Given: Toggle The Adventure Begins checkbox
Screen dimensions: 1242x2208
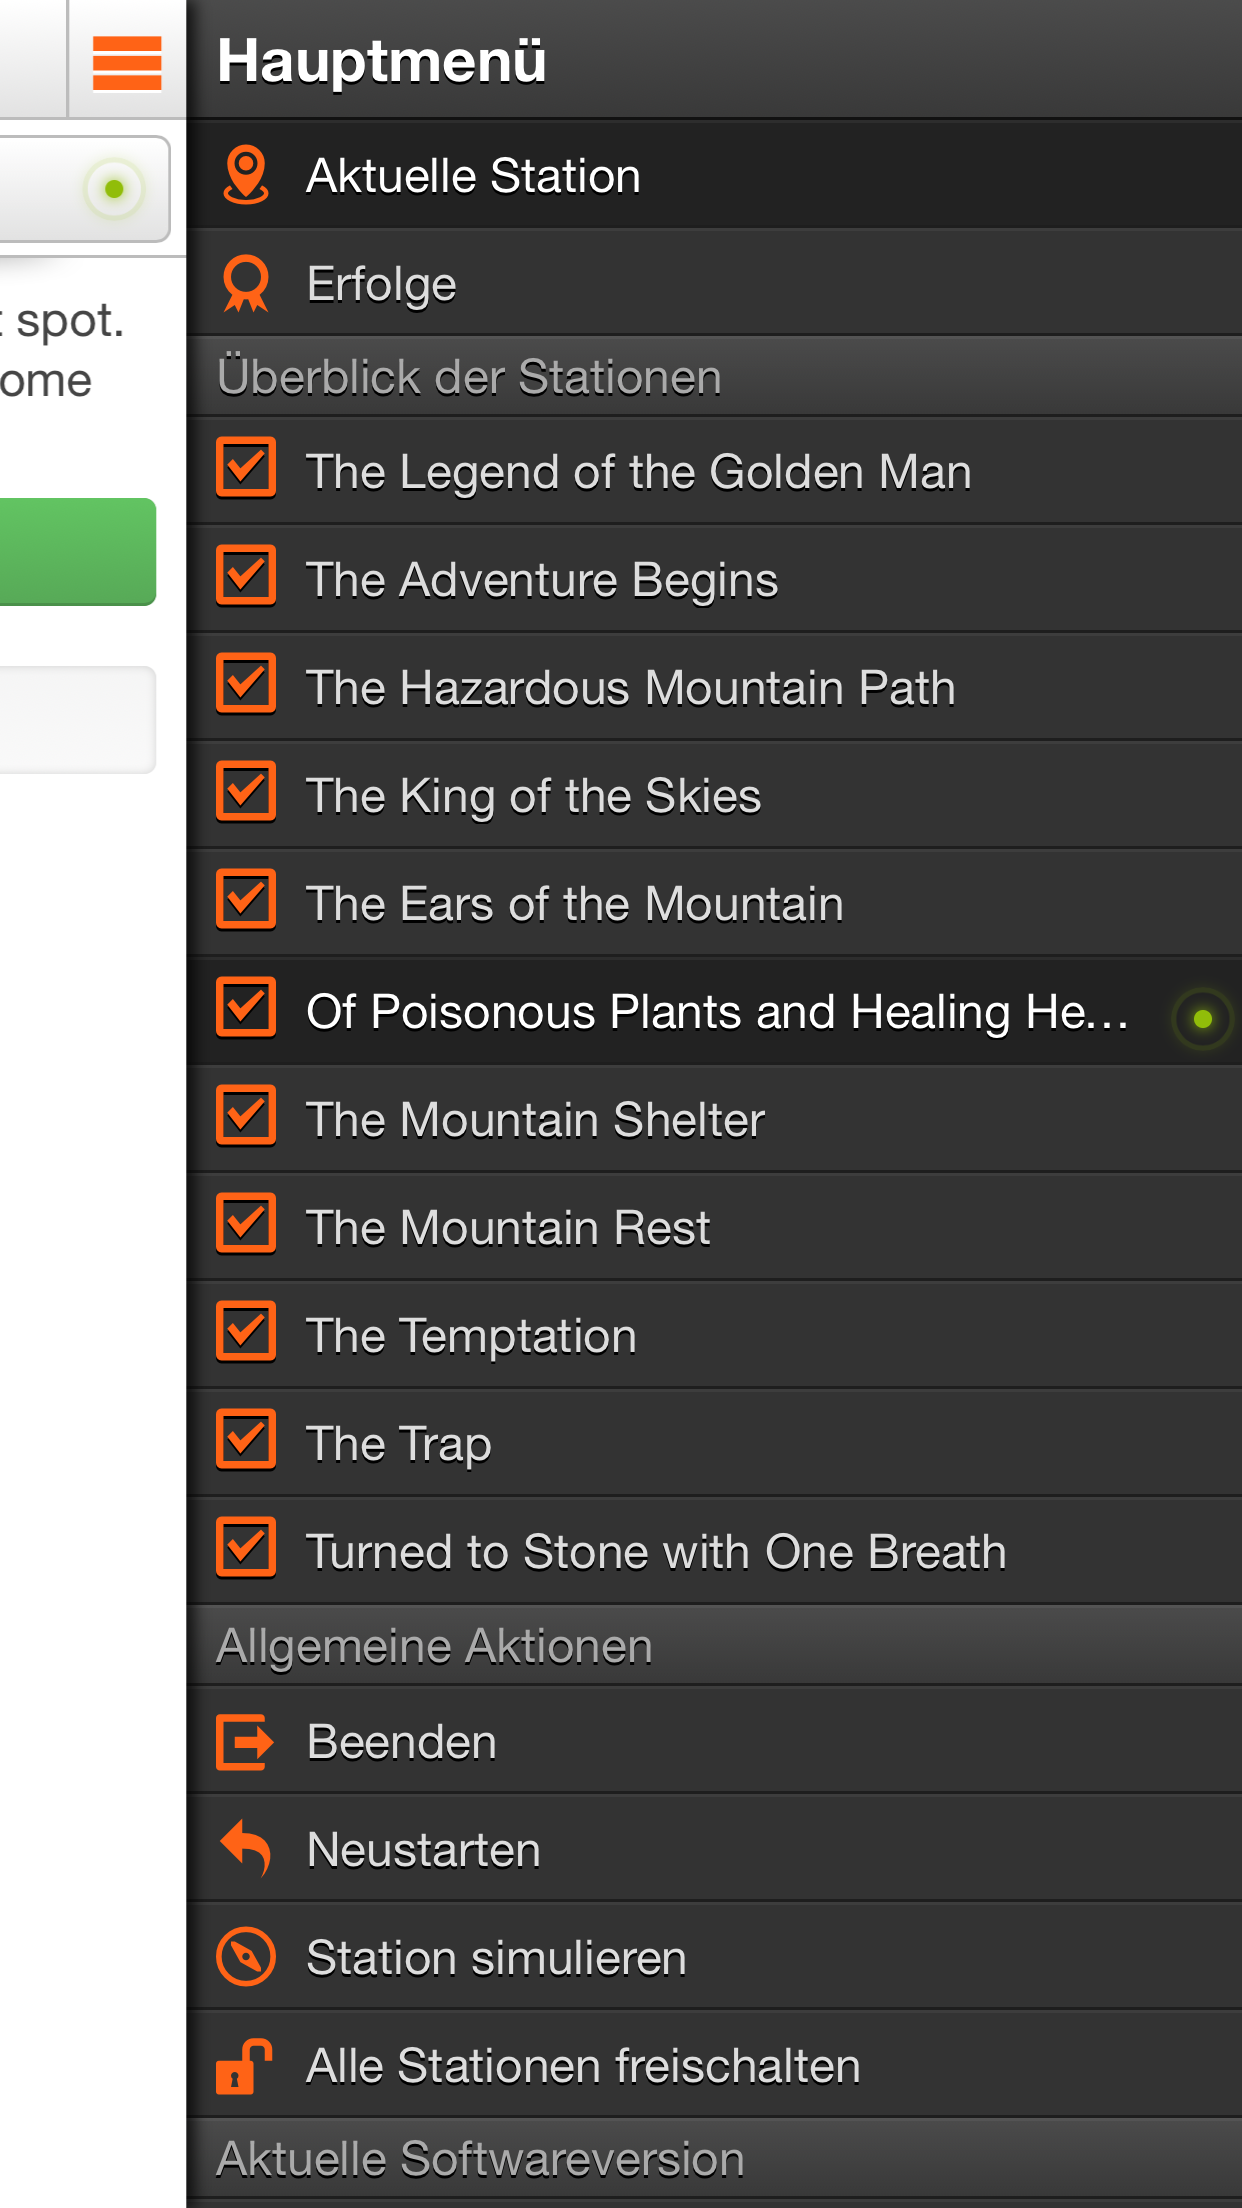Looking at the screenshot, I should tap(245, 575).
